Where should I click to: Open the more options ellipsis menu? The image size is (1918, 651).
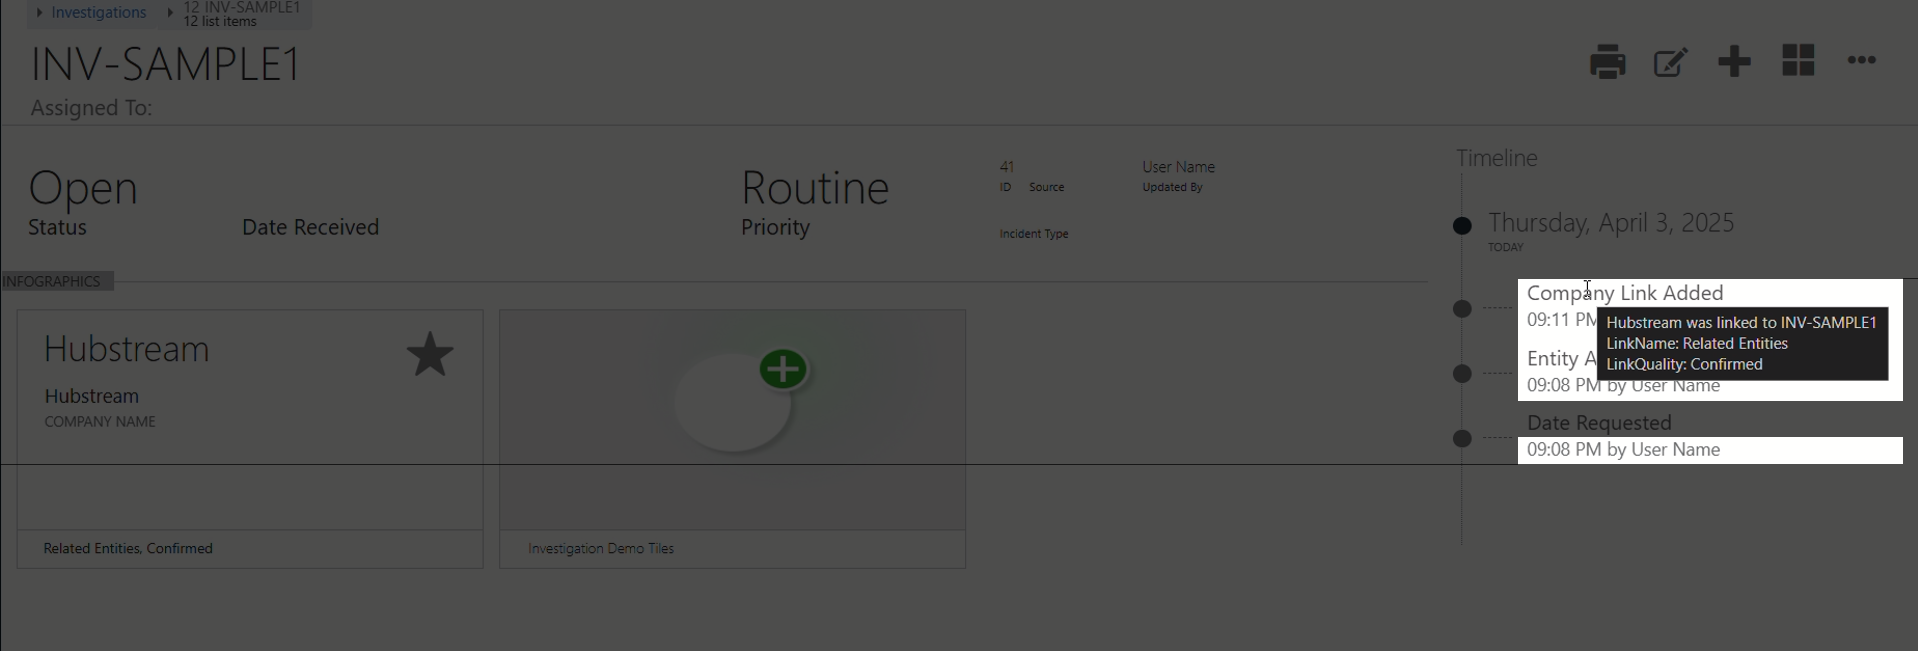1861,60
